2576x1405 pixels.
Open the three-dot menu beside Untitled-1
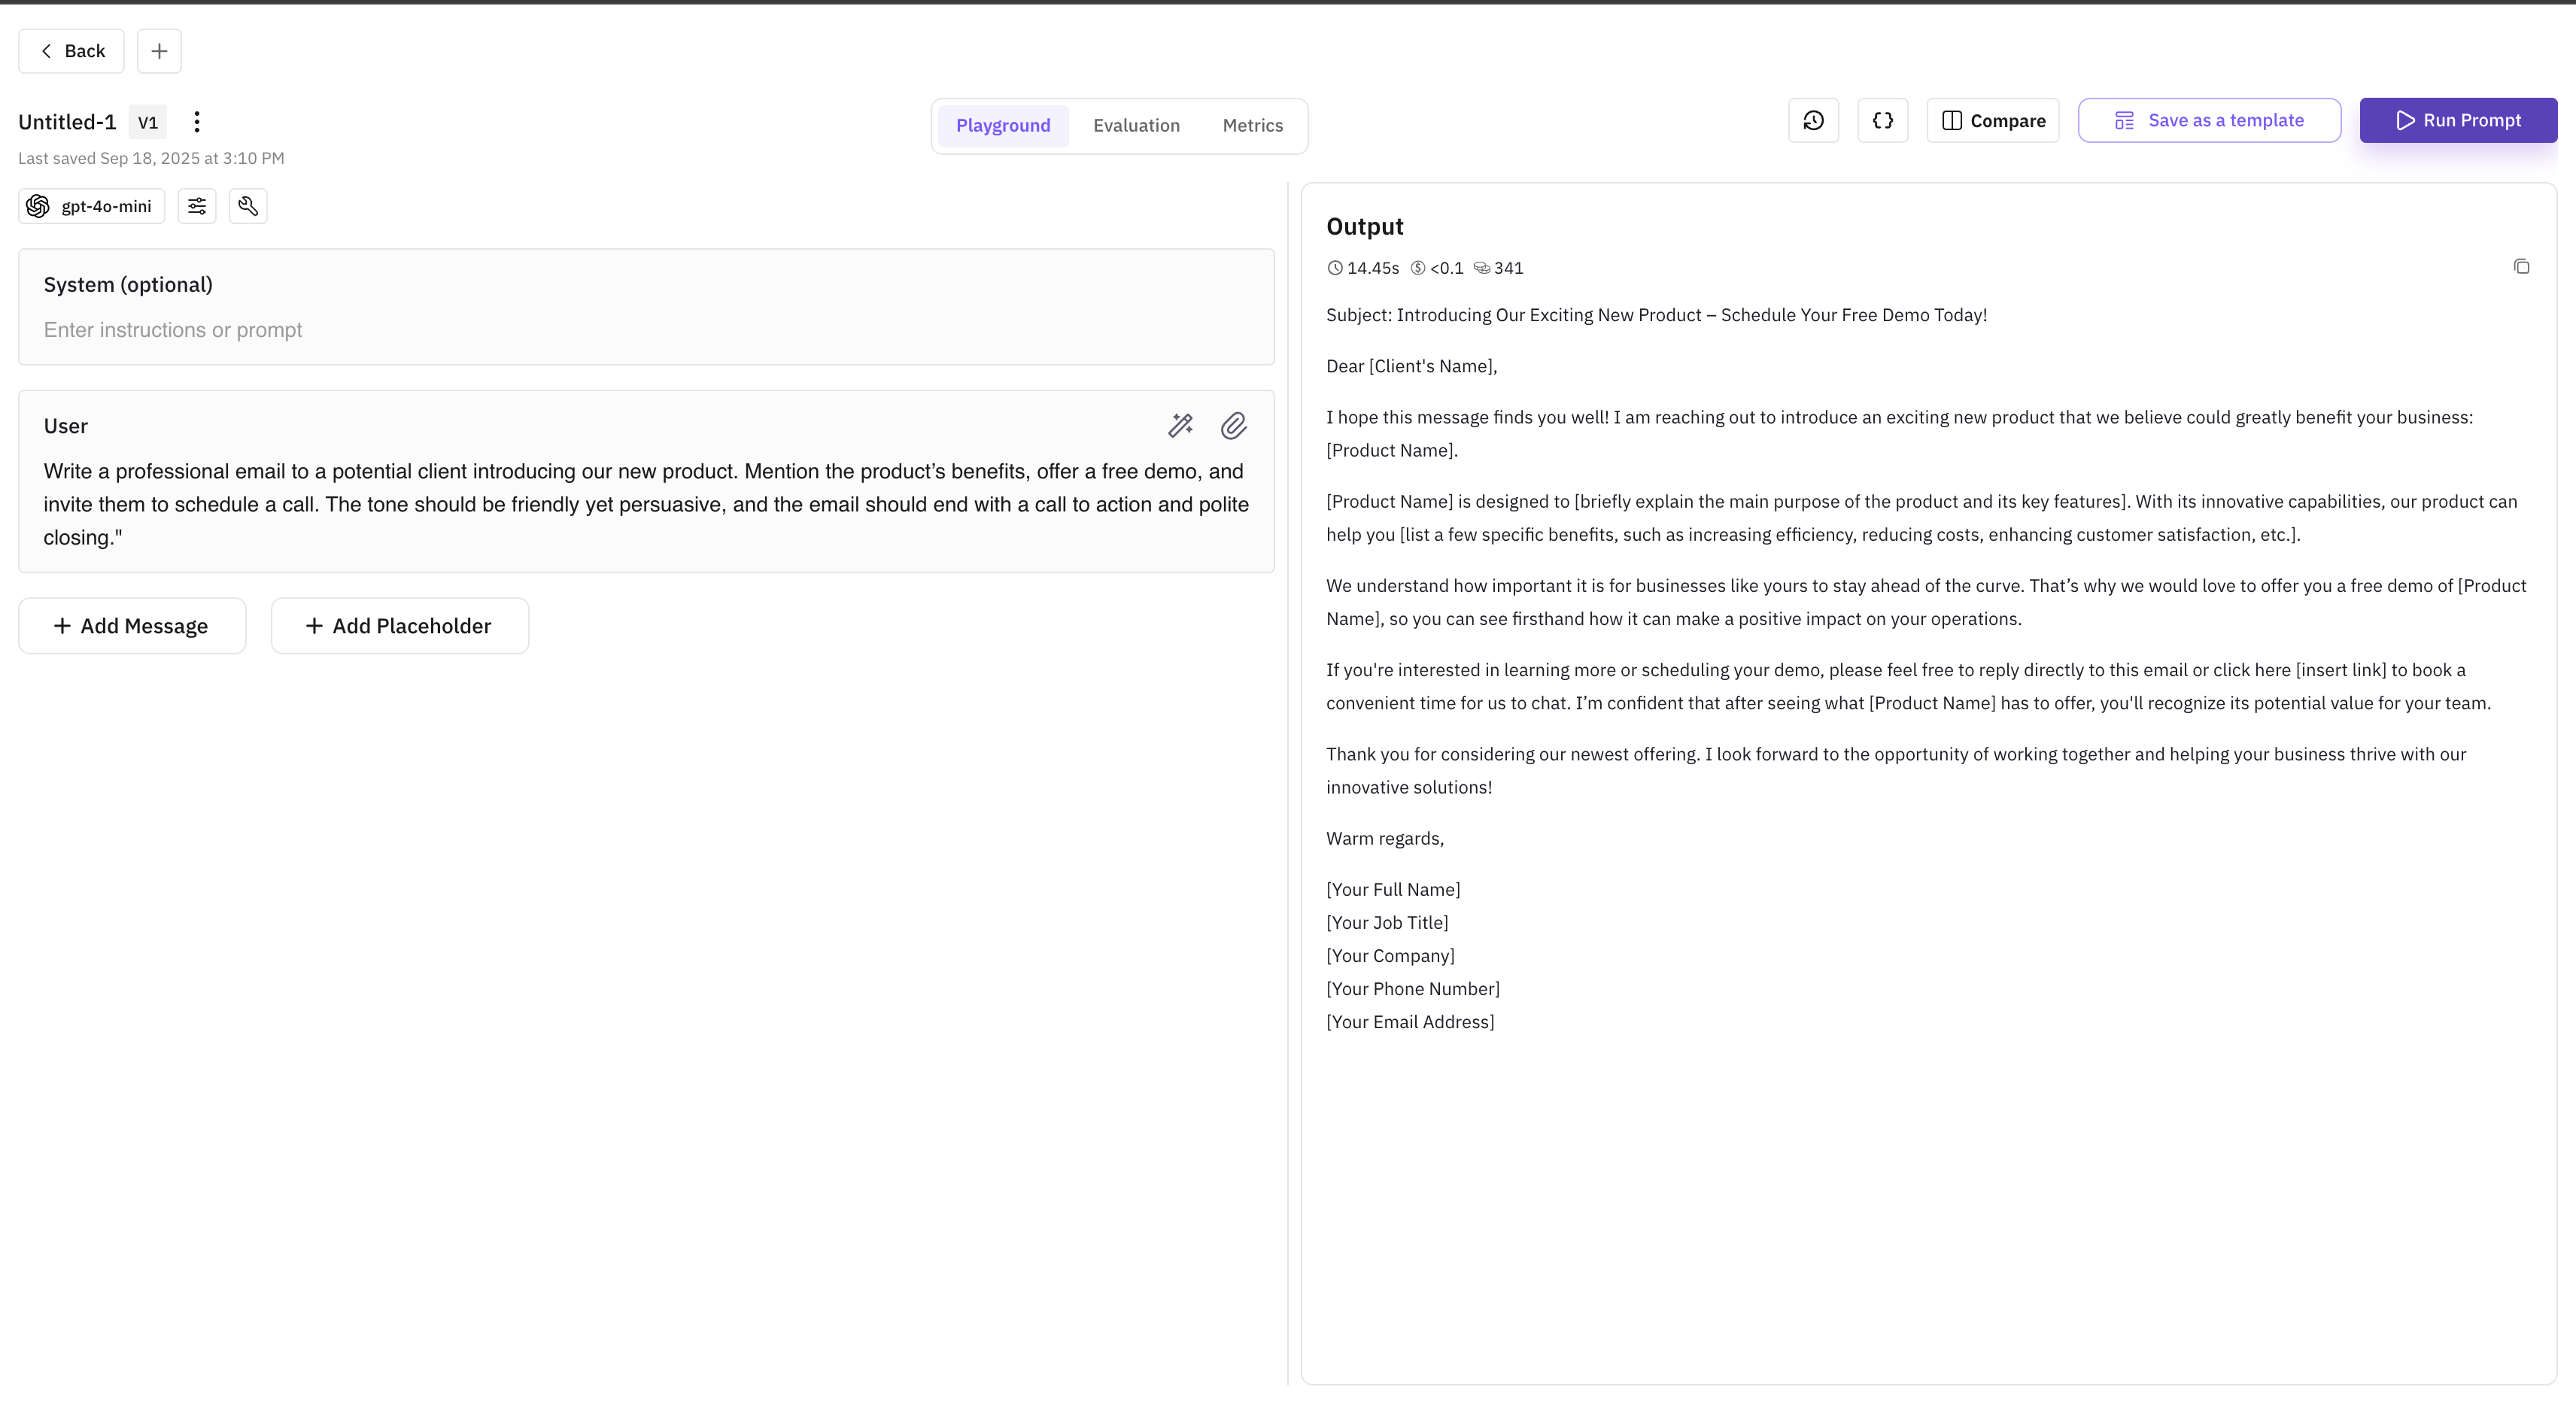tap(197, 122)
